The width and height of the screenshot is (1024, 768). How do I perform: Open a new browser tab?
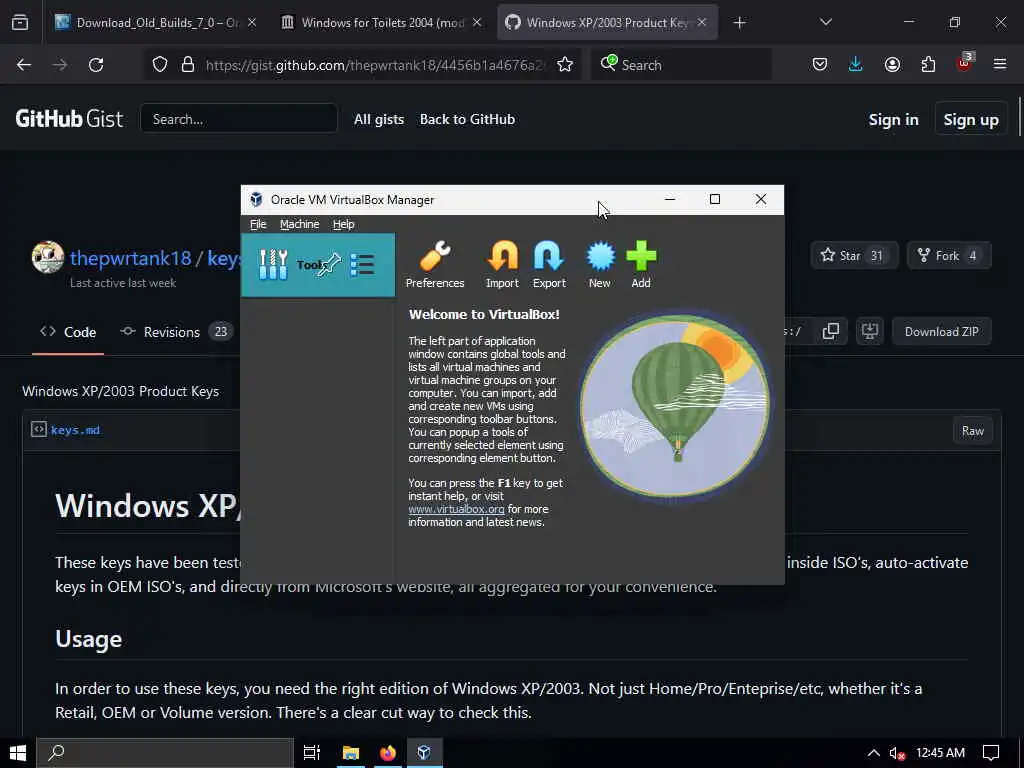pos(739,23)
